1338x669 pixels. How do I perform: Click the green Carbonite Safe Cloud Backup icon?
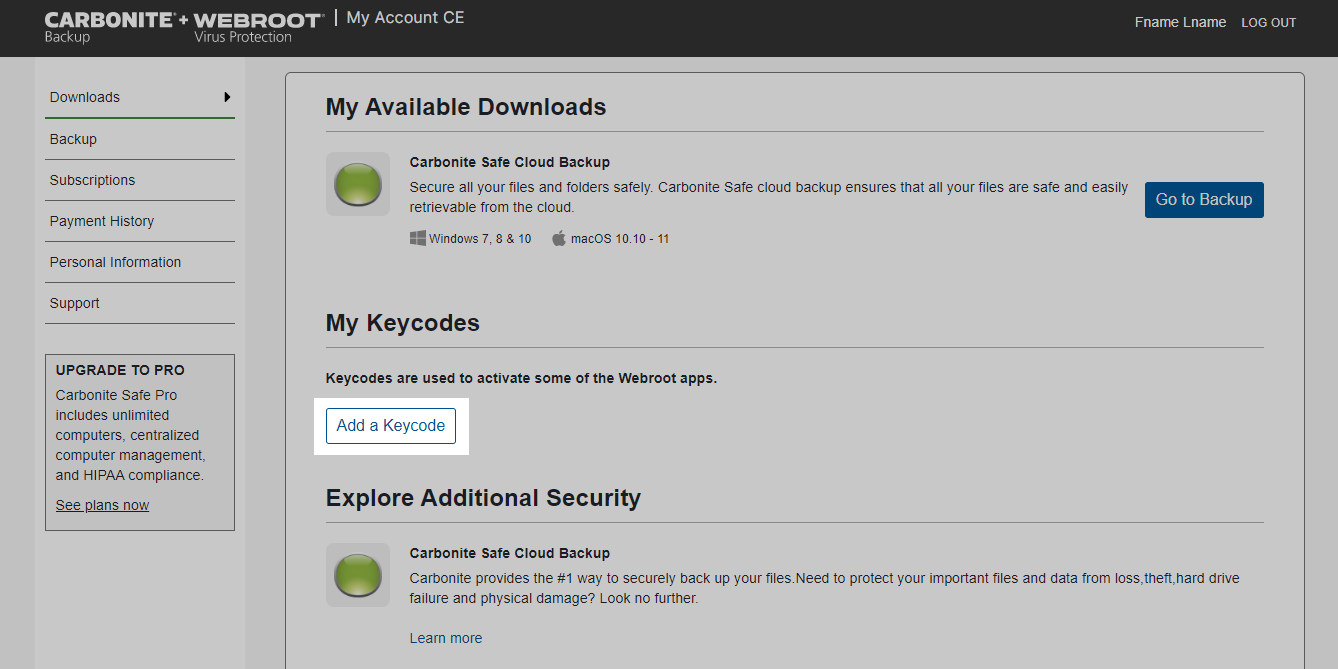click(357, 184)
